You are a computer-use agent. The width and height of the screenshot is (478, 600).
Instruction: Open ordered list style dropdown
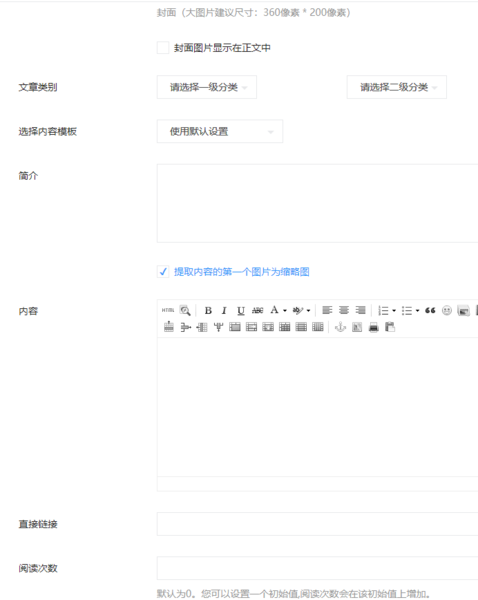click(394, 311)
